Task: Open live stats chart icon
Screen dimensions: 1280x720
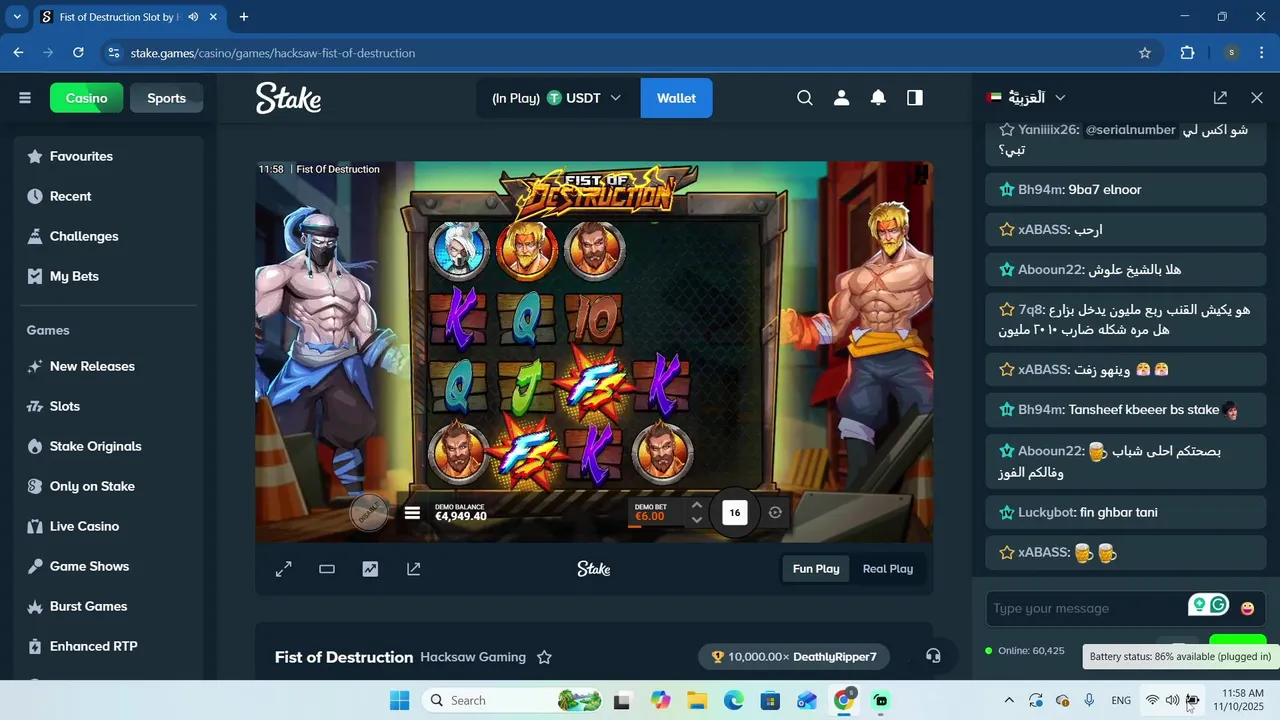Action: (370, 569)
